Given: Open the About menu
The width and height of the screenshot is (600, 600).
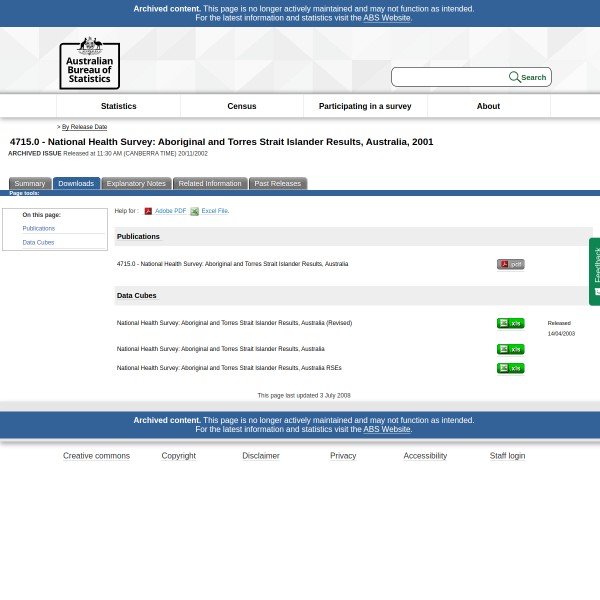Looking at the screenshot, I should click(488, 106).
